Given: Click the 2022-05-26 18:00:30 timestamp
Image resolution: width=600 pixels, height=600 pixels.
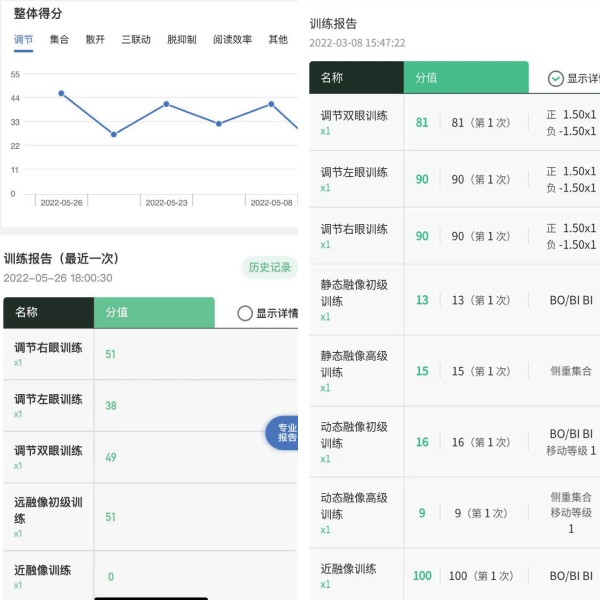Looking at the screenshot, I should pyautogui.click(x=58, y=278).
